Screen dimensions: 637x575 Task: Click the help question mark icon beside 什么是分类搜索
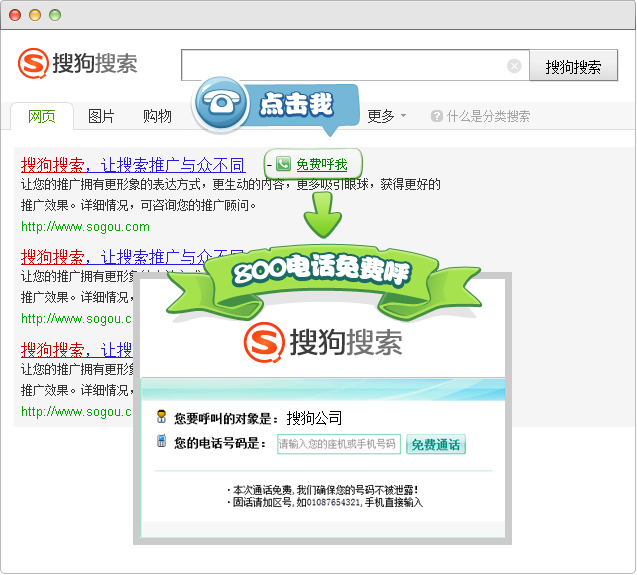click(x=436, y=116)
